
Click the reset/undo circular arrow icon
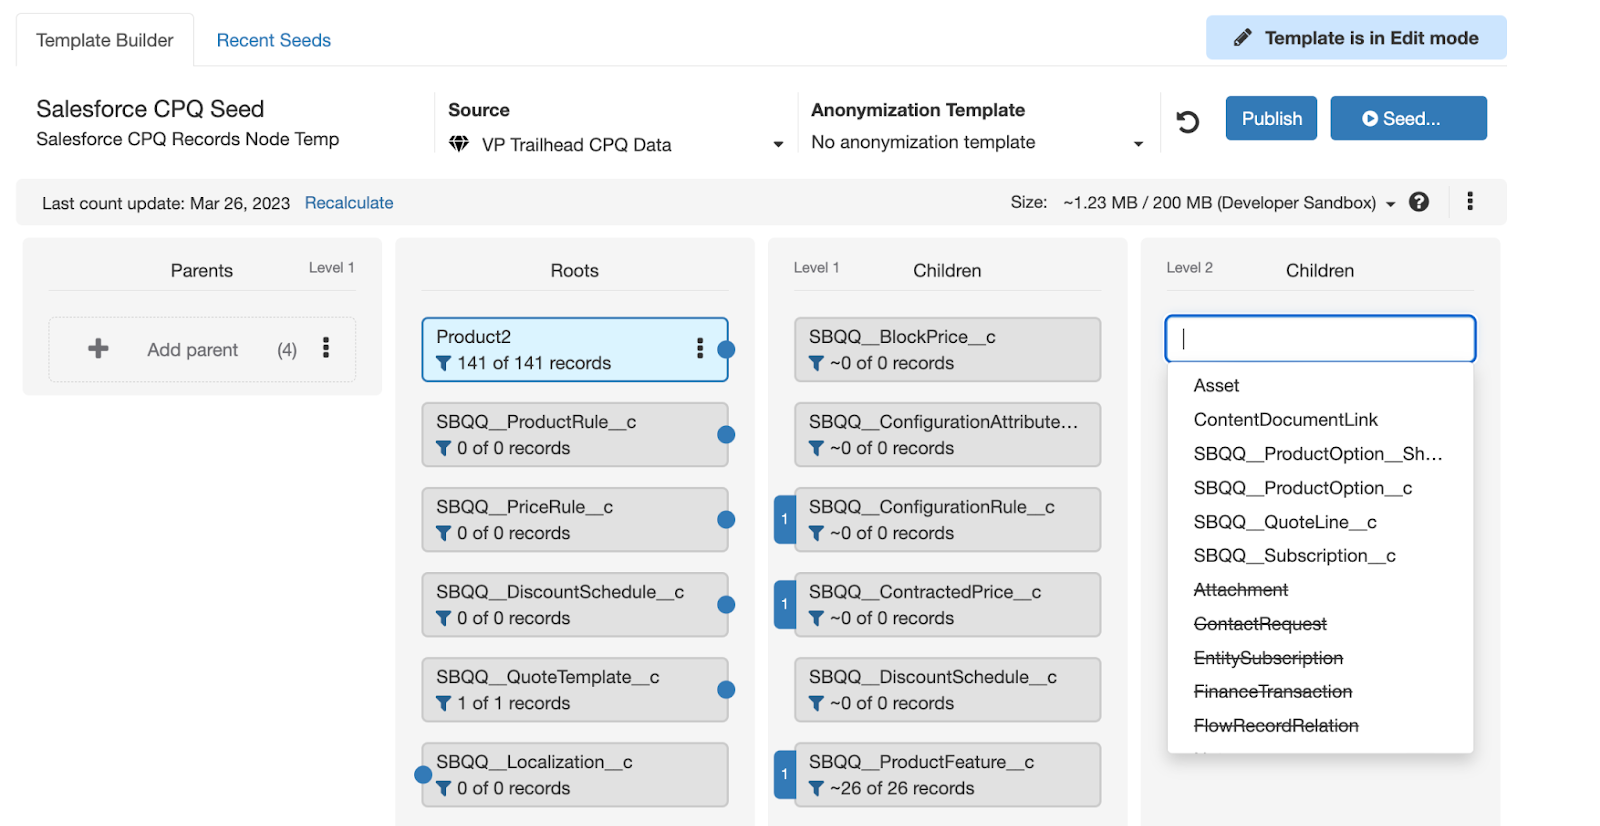pyautogui.click(x=1188, y=122)
